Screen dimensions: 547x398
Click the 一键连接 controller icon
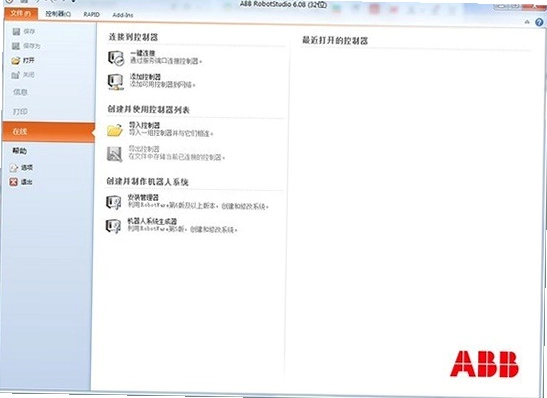(x=115, y=58)
